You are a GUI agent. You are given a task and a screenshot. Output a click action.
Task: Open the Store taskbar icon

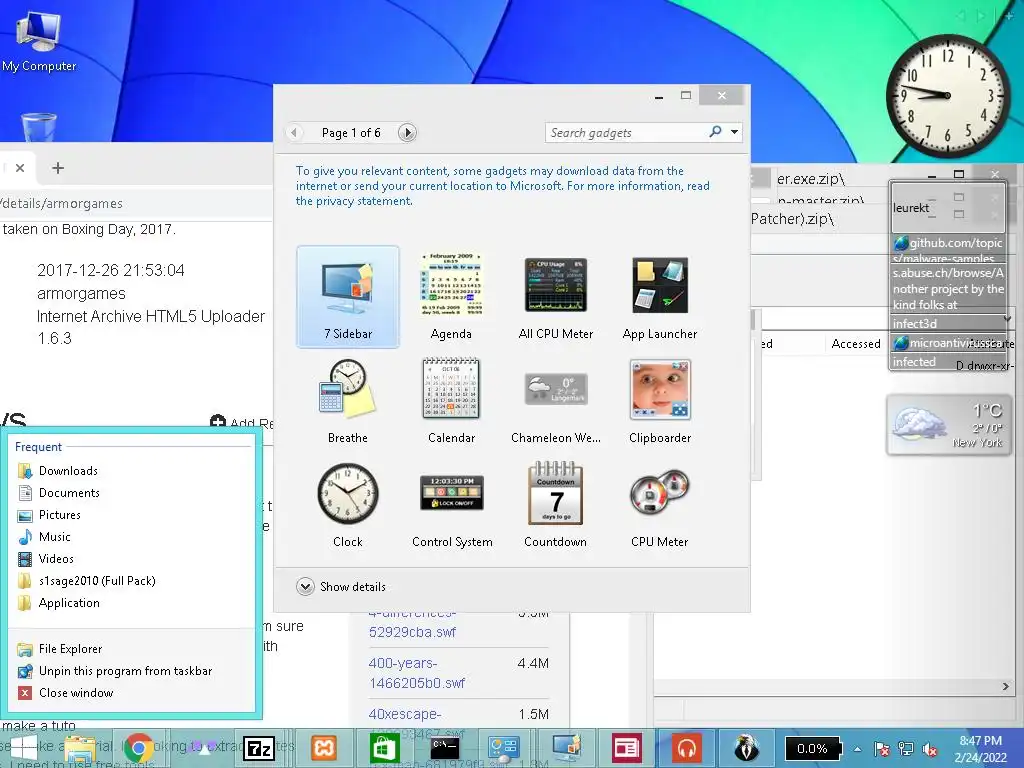384,748
